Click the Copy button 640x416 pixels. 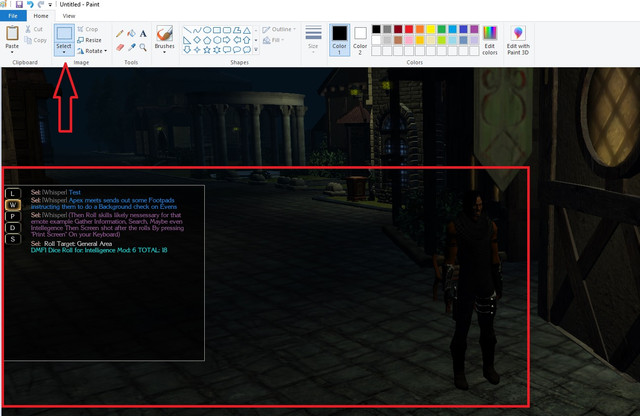point(36,40)
